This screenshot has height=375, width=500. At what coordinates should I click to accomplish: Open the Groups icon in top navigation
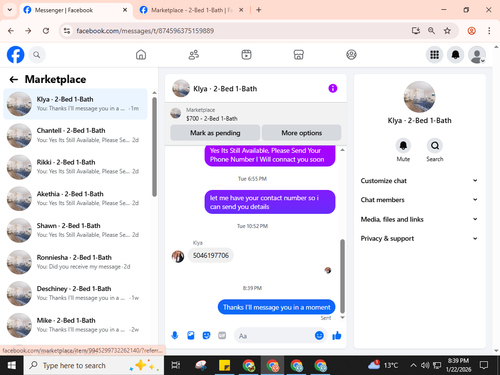[351, 55]
